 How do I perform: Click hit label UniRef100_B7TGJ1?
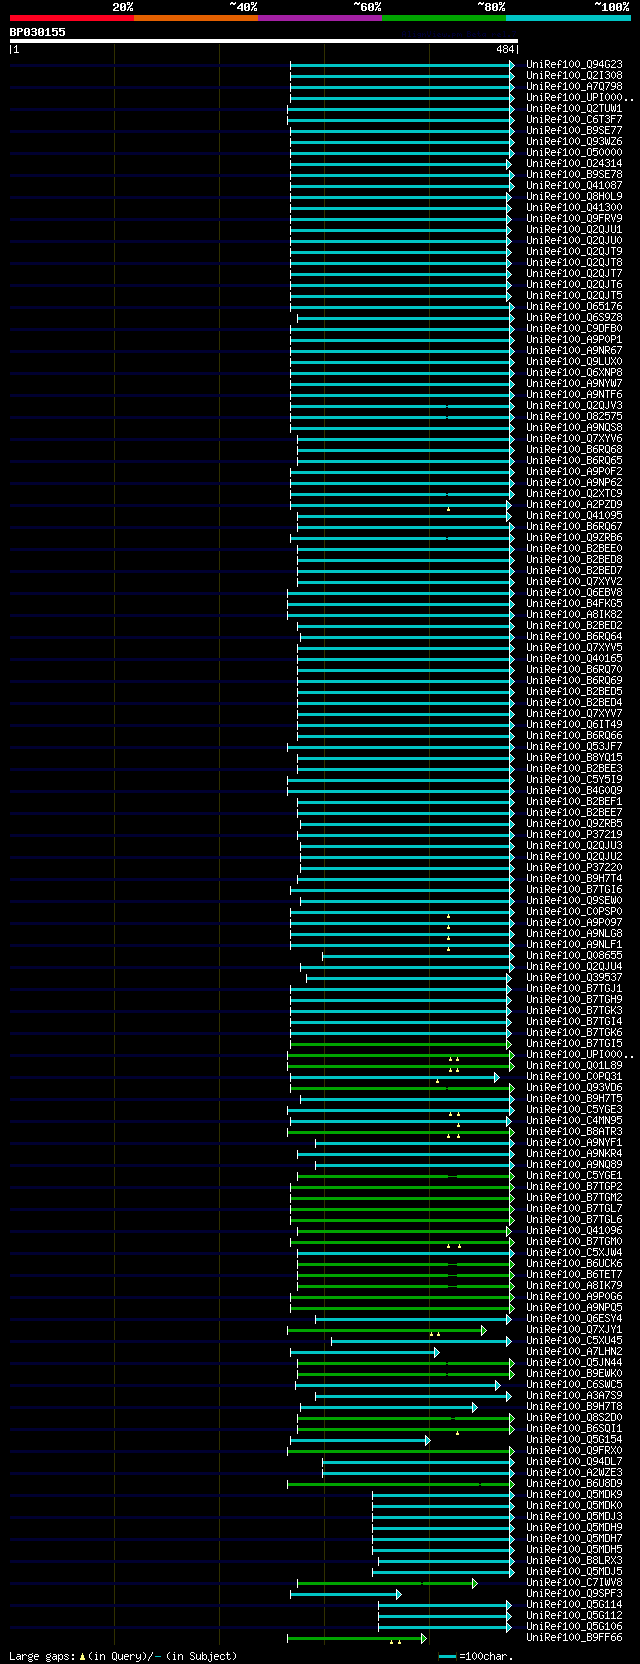click(x=574, y=988)
